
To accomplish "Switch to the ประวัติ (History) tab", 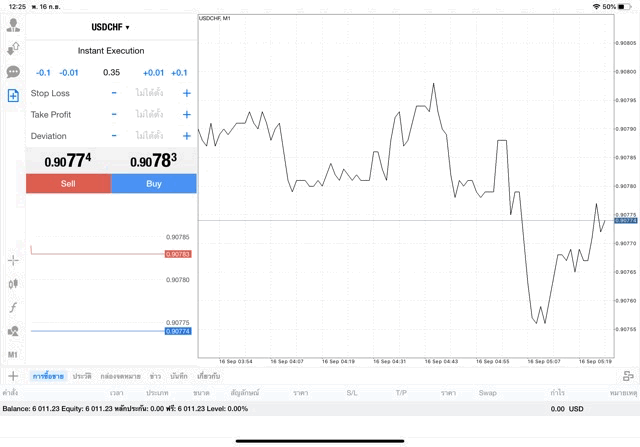I will pos(81,376).
